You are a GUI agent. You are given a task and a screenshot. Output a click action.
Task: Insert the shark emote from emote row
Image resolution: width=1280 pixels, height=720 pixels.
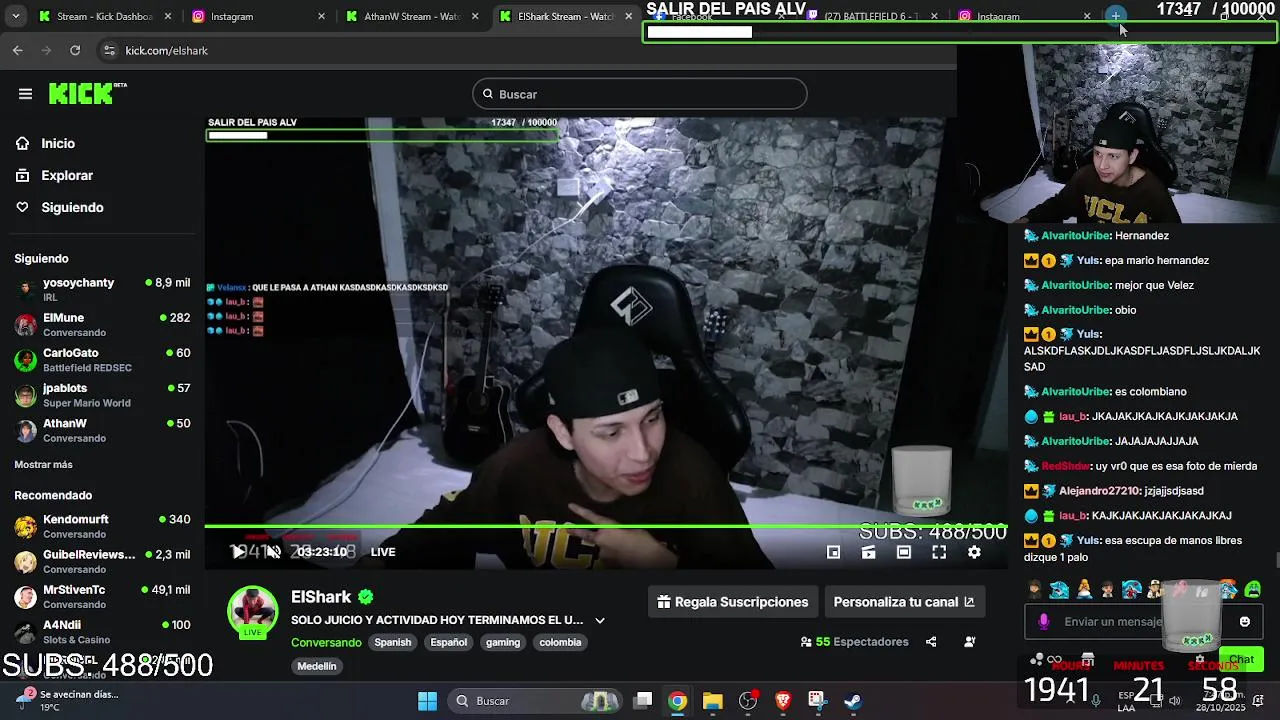pos(1059,589)
